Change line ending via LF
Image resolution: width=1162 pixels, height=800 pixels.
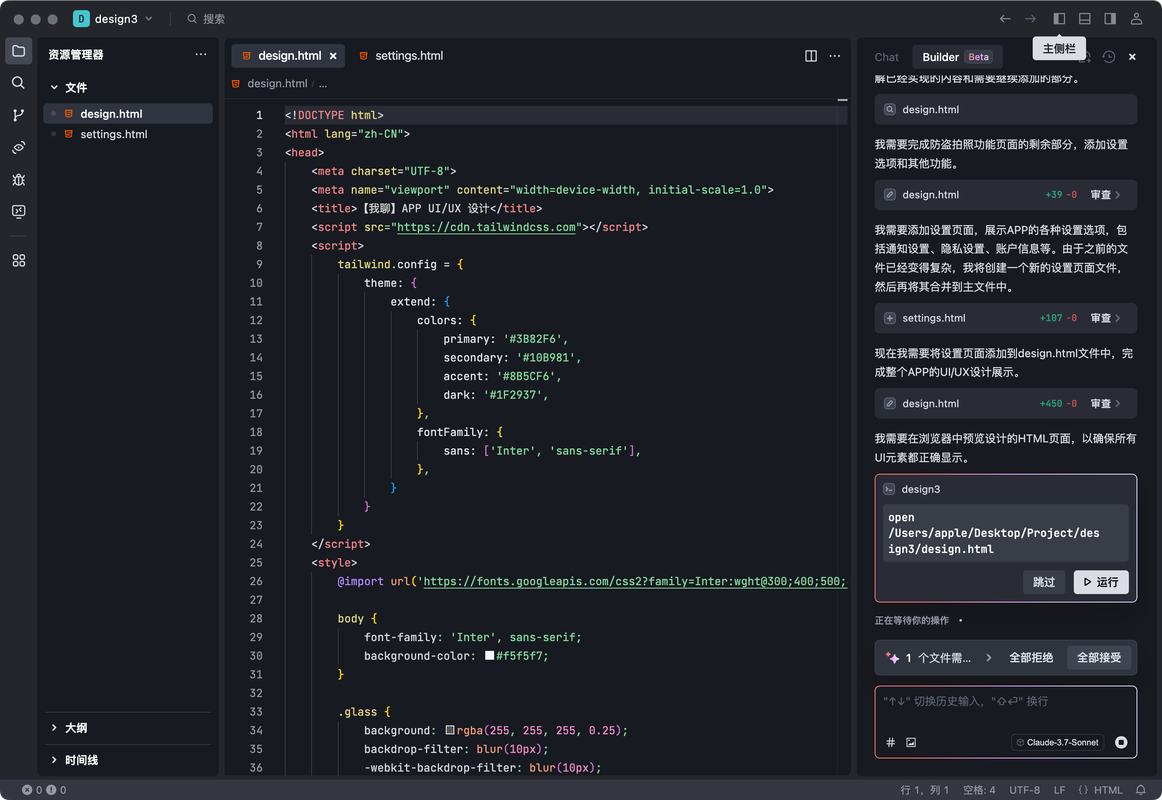[1059, 790]
